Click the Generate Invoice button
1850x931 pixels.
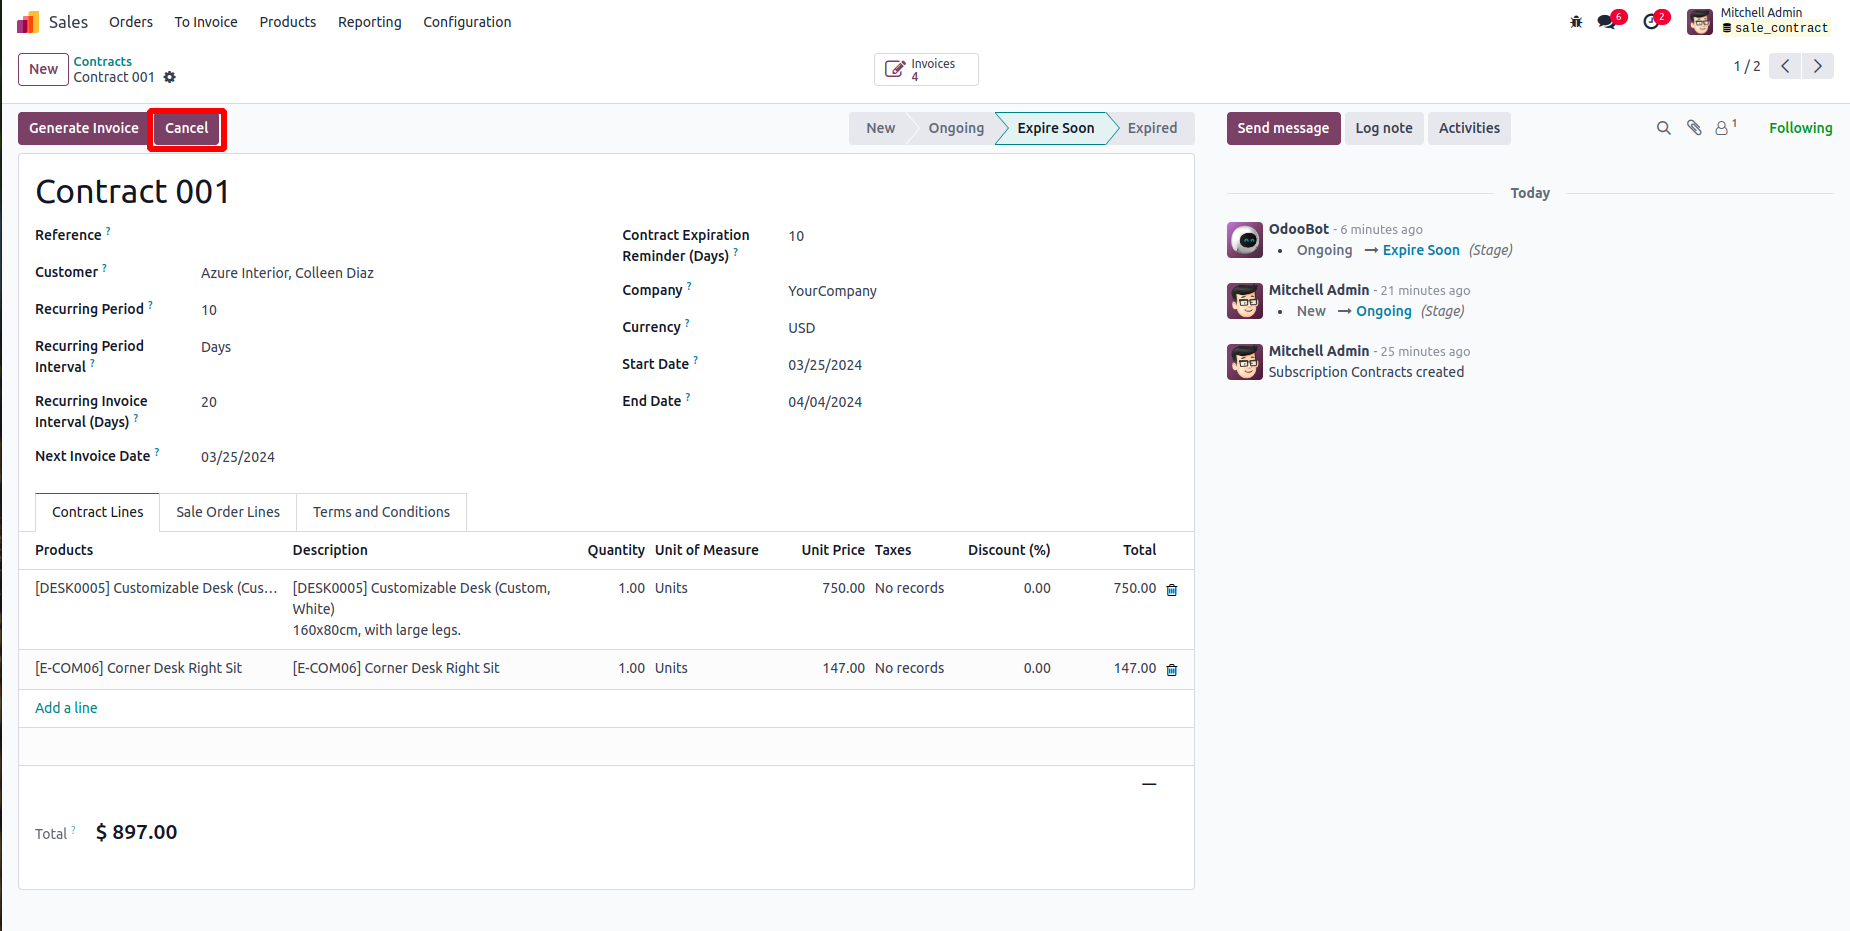(x=84, y=128)
